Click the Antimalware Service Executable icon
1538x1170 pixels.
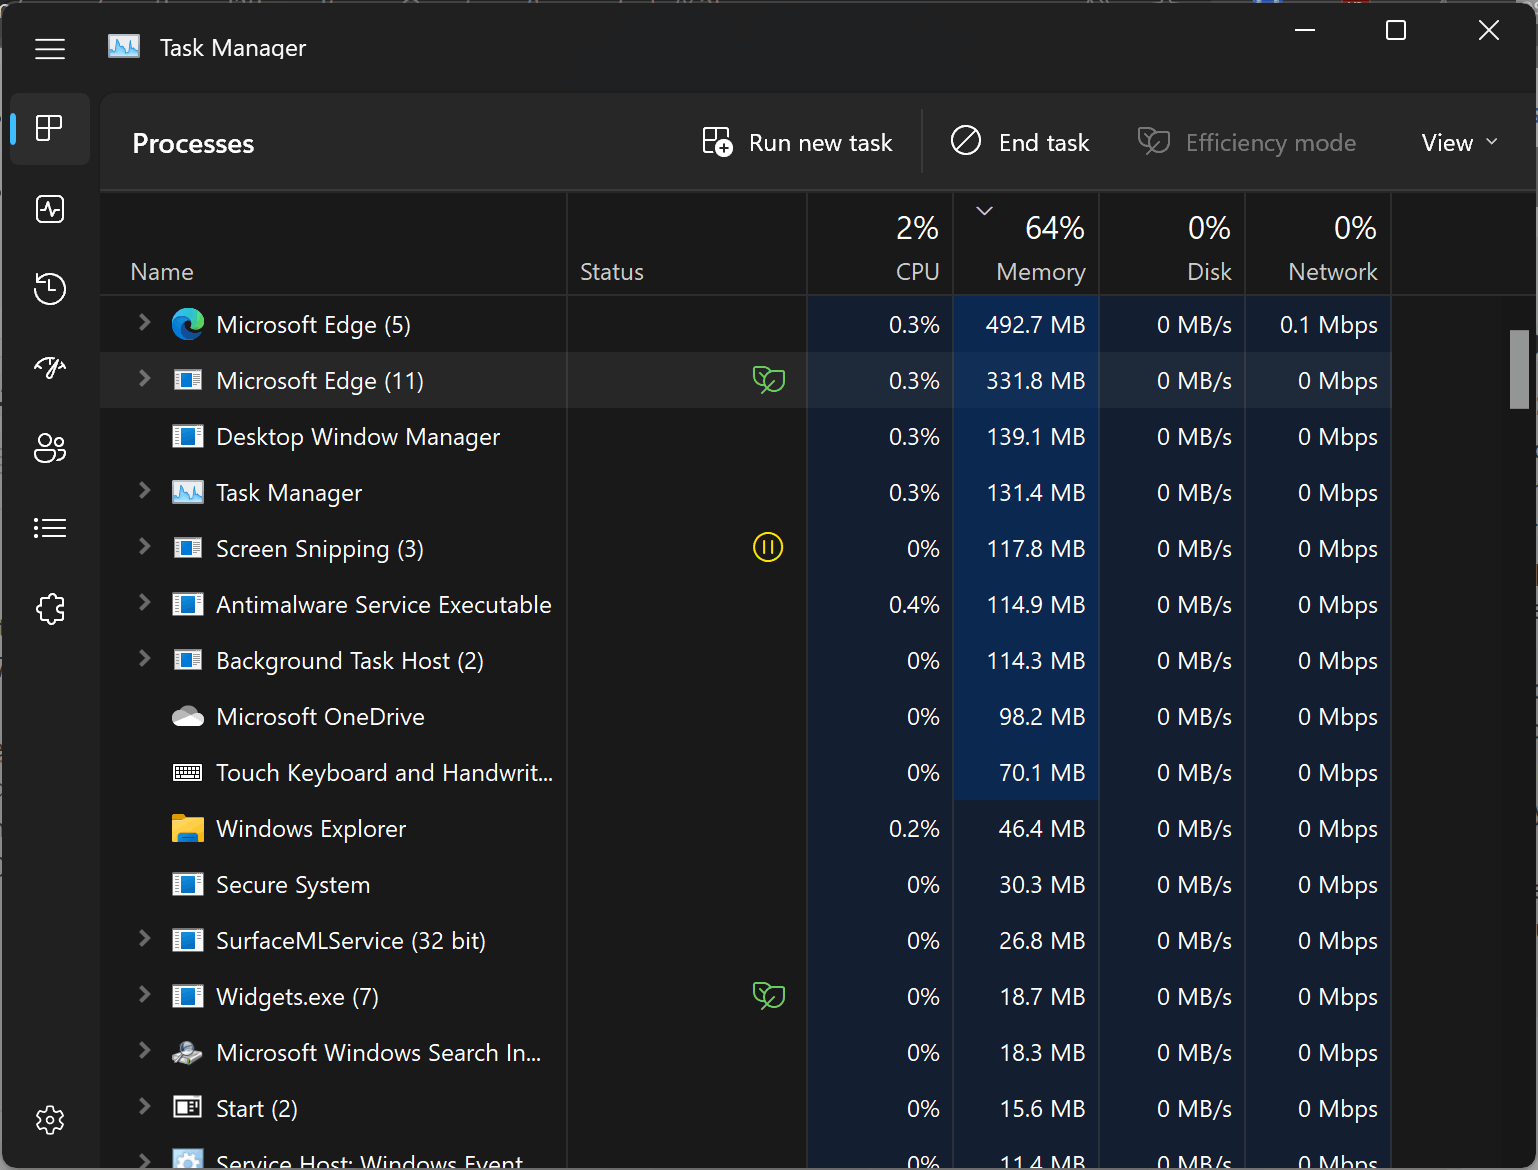pyautogui.click(x=188, y=604)
